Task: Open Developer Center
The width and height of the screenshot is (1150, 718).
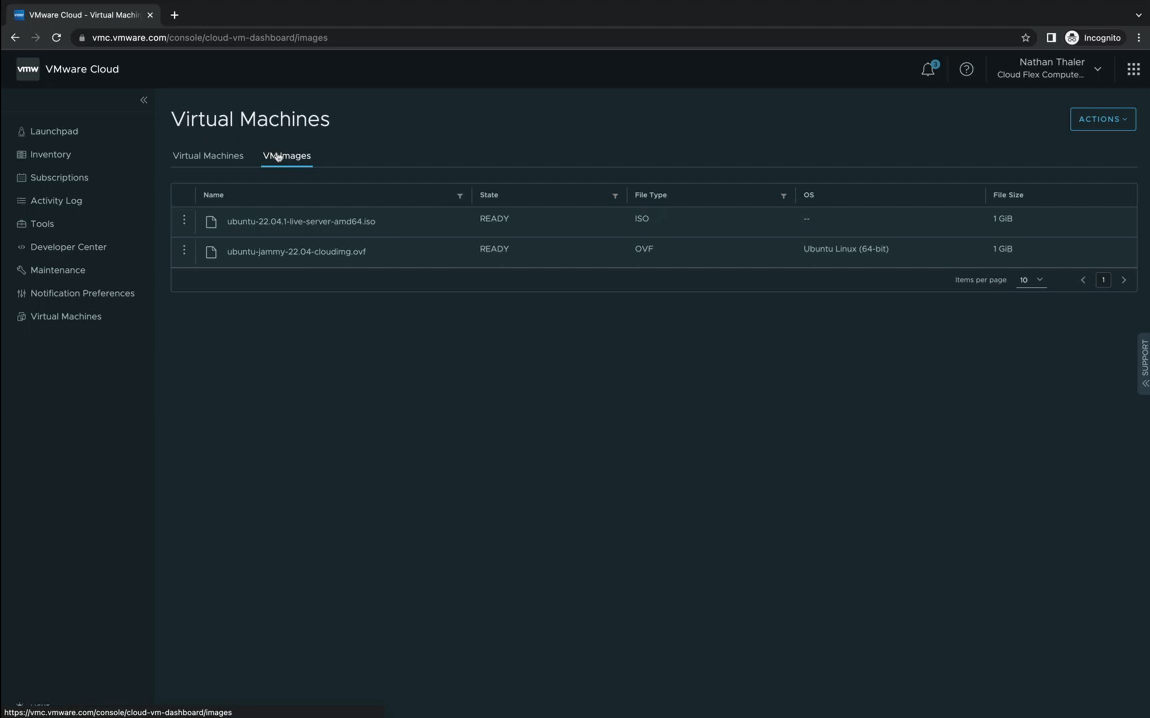Action: tap(68, 247)
